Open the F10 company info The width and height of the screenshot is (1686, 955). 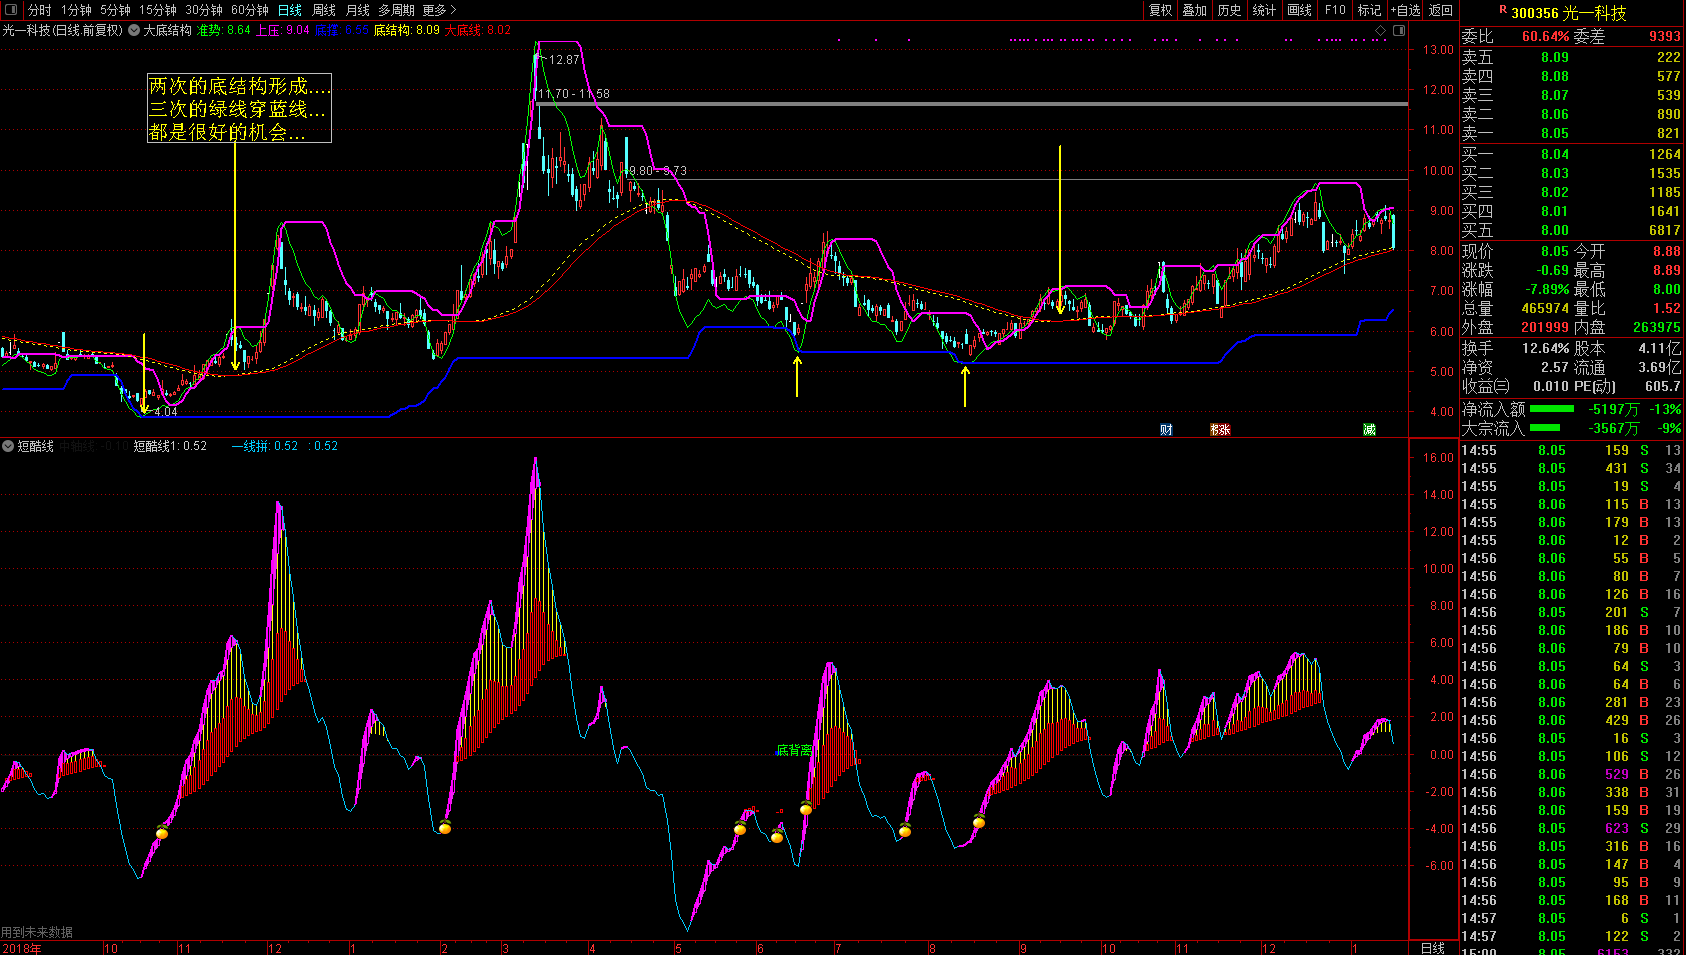coord(1335,10)
